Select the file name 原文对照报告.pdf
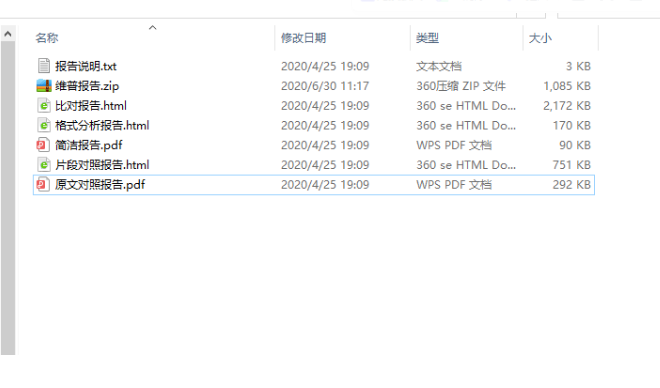Viewport: 660px width, 388px height. tap(100, 185)
